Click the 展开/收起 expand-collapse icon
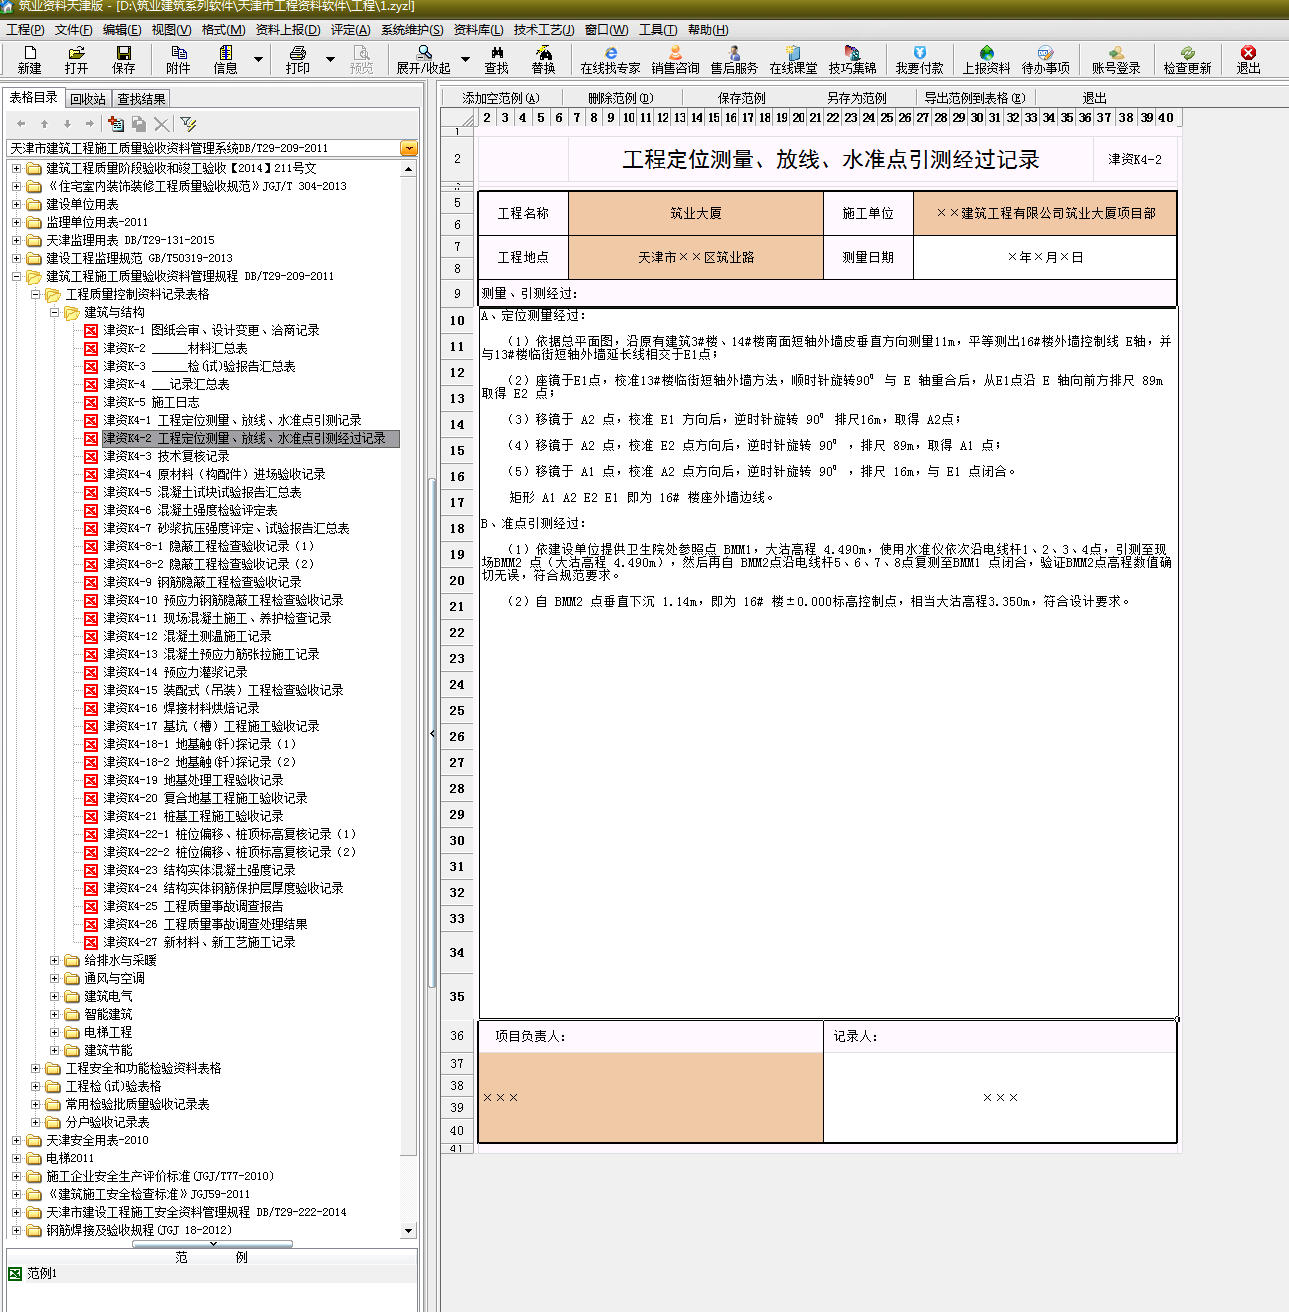This screenshot has height=1312, width=1289. tap(424, 59)
